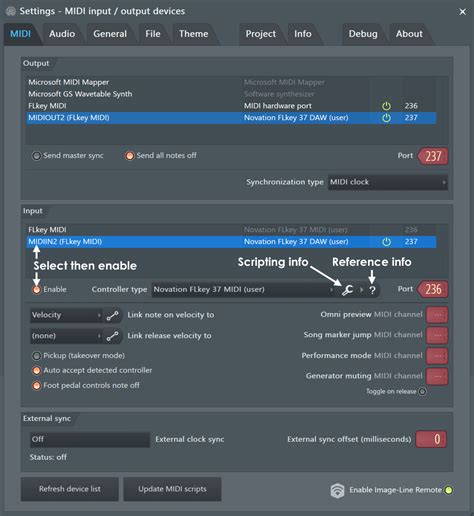The height and width of the screenshot is (516, 474).
Task: Click the input Port 236 value box
Action: pos(433,289)
